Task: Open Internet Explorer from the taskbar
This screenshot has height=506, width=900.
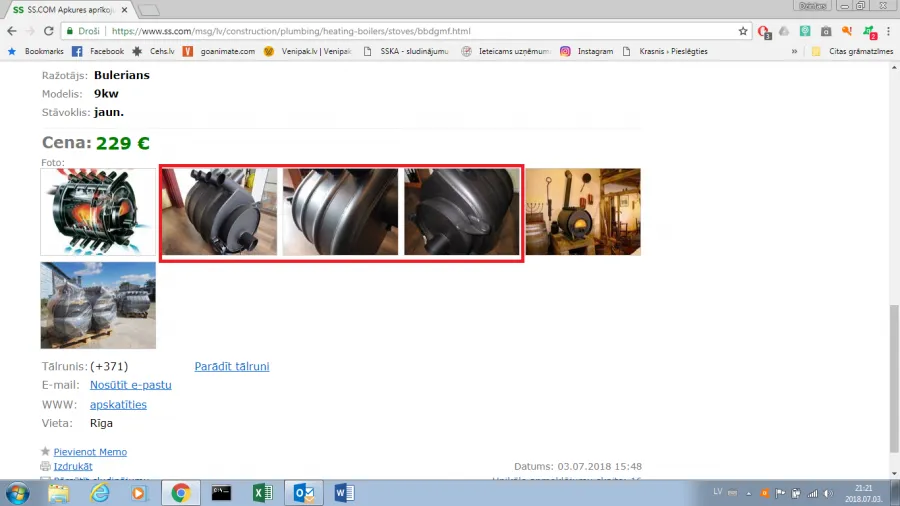Action: coord(100,493)
